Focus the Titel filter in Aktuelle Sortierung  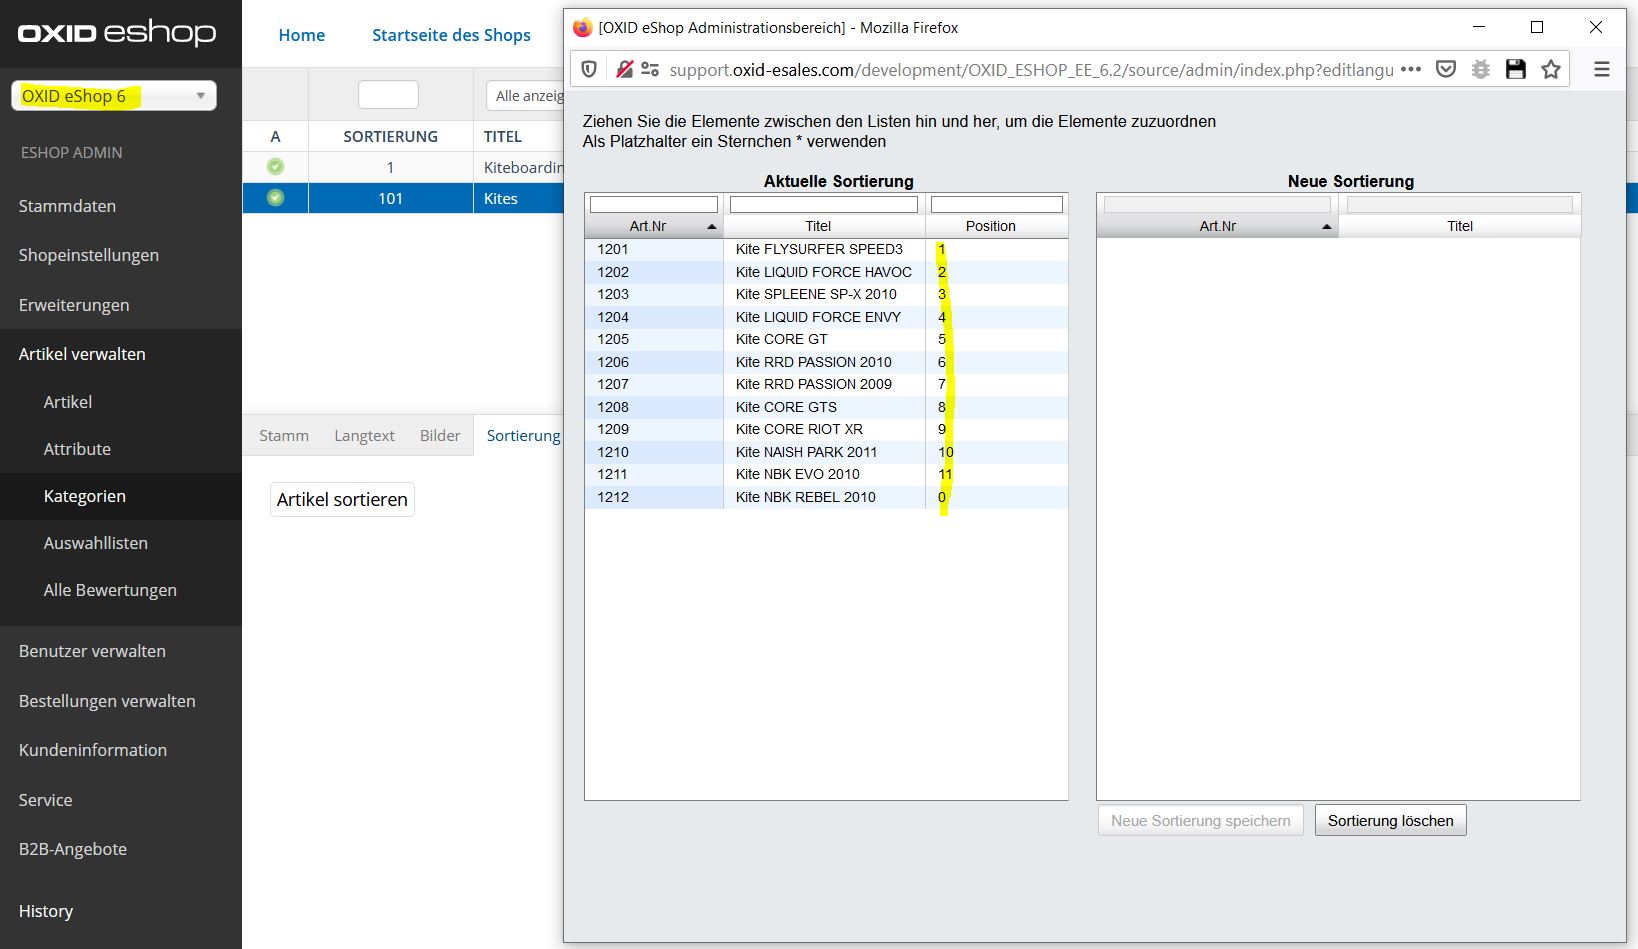click(824, 204)
